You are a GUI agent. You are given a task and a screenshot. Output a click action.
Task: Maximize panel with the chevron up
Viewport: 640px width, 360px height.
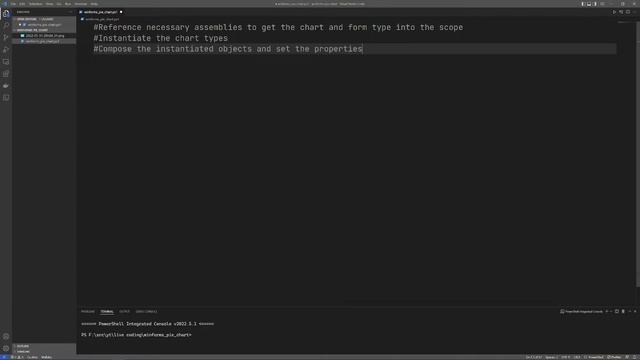click(x=630, y=311)
